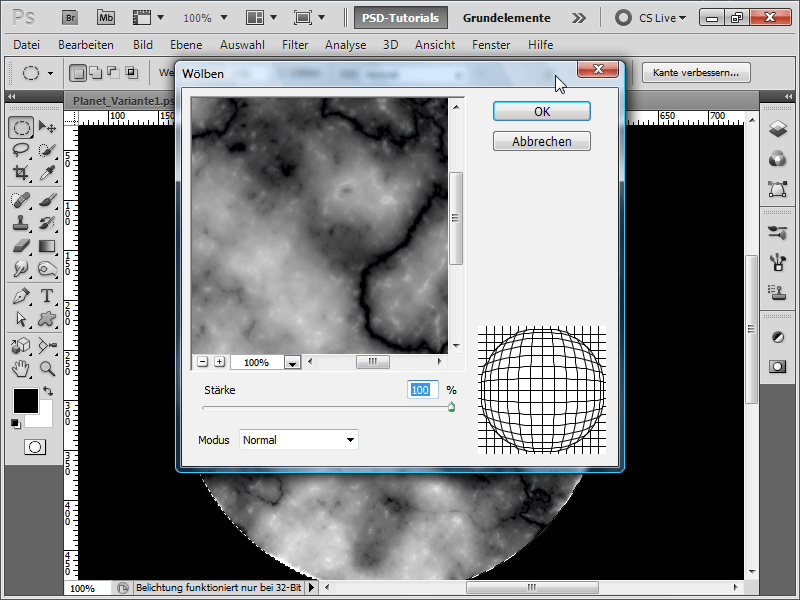Select the Crop tool
This screenshot has height=600, width=800.
21,173
